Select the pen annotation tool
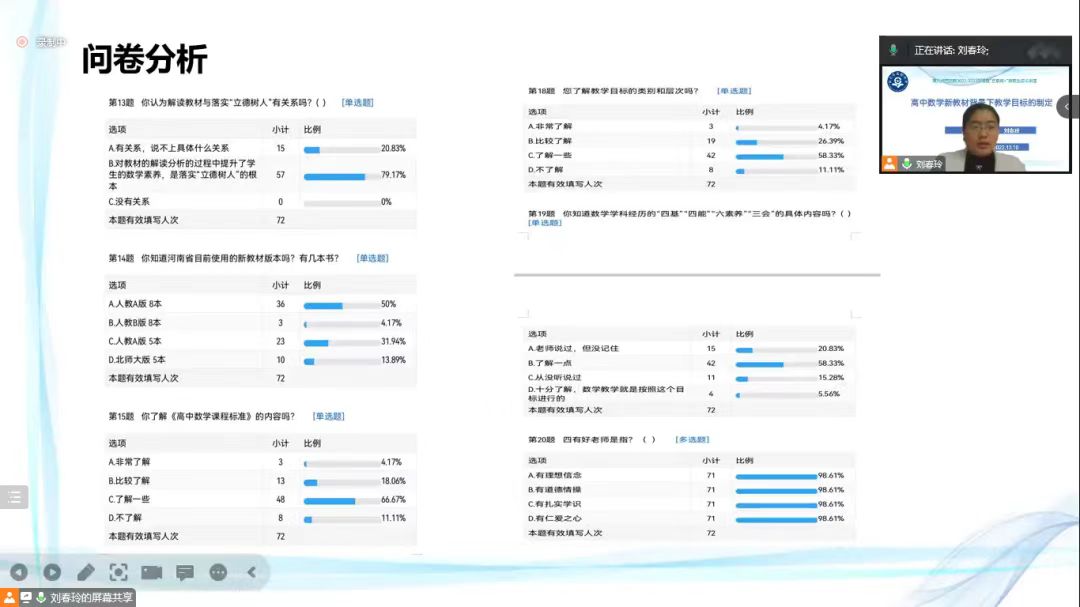The height and width of the screenshot is (607, 1080). [x=86, y=572]
